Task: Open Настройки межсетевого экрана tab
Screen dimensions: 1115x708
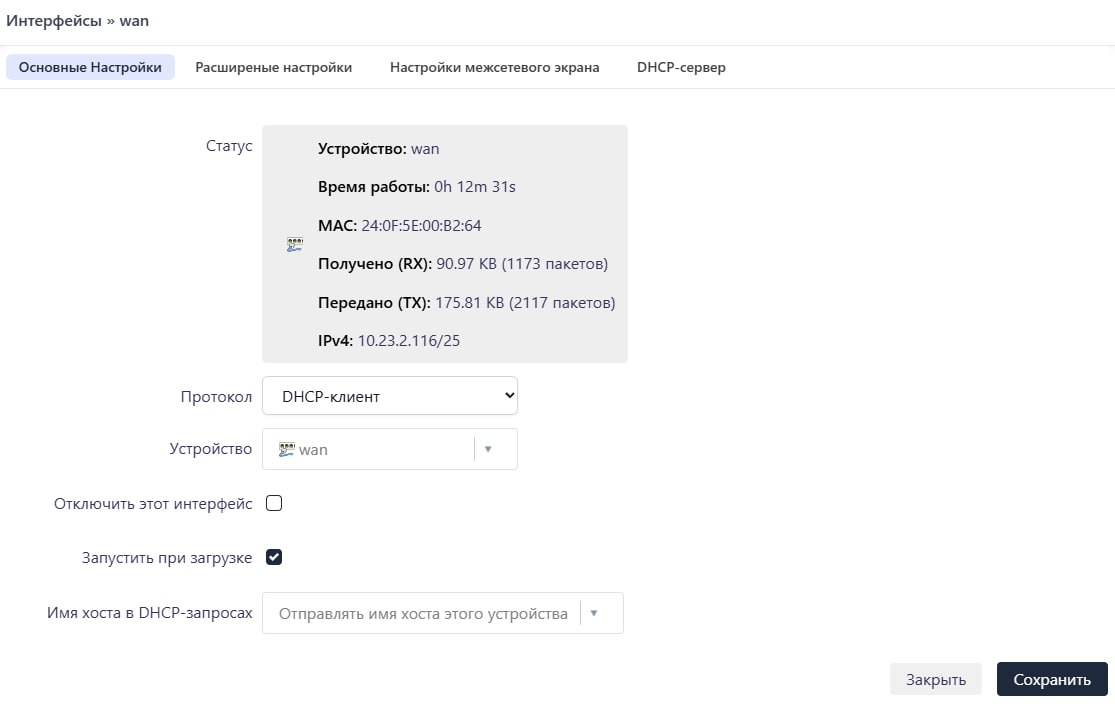Action: [x=494, y=67]
